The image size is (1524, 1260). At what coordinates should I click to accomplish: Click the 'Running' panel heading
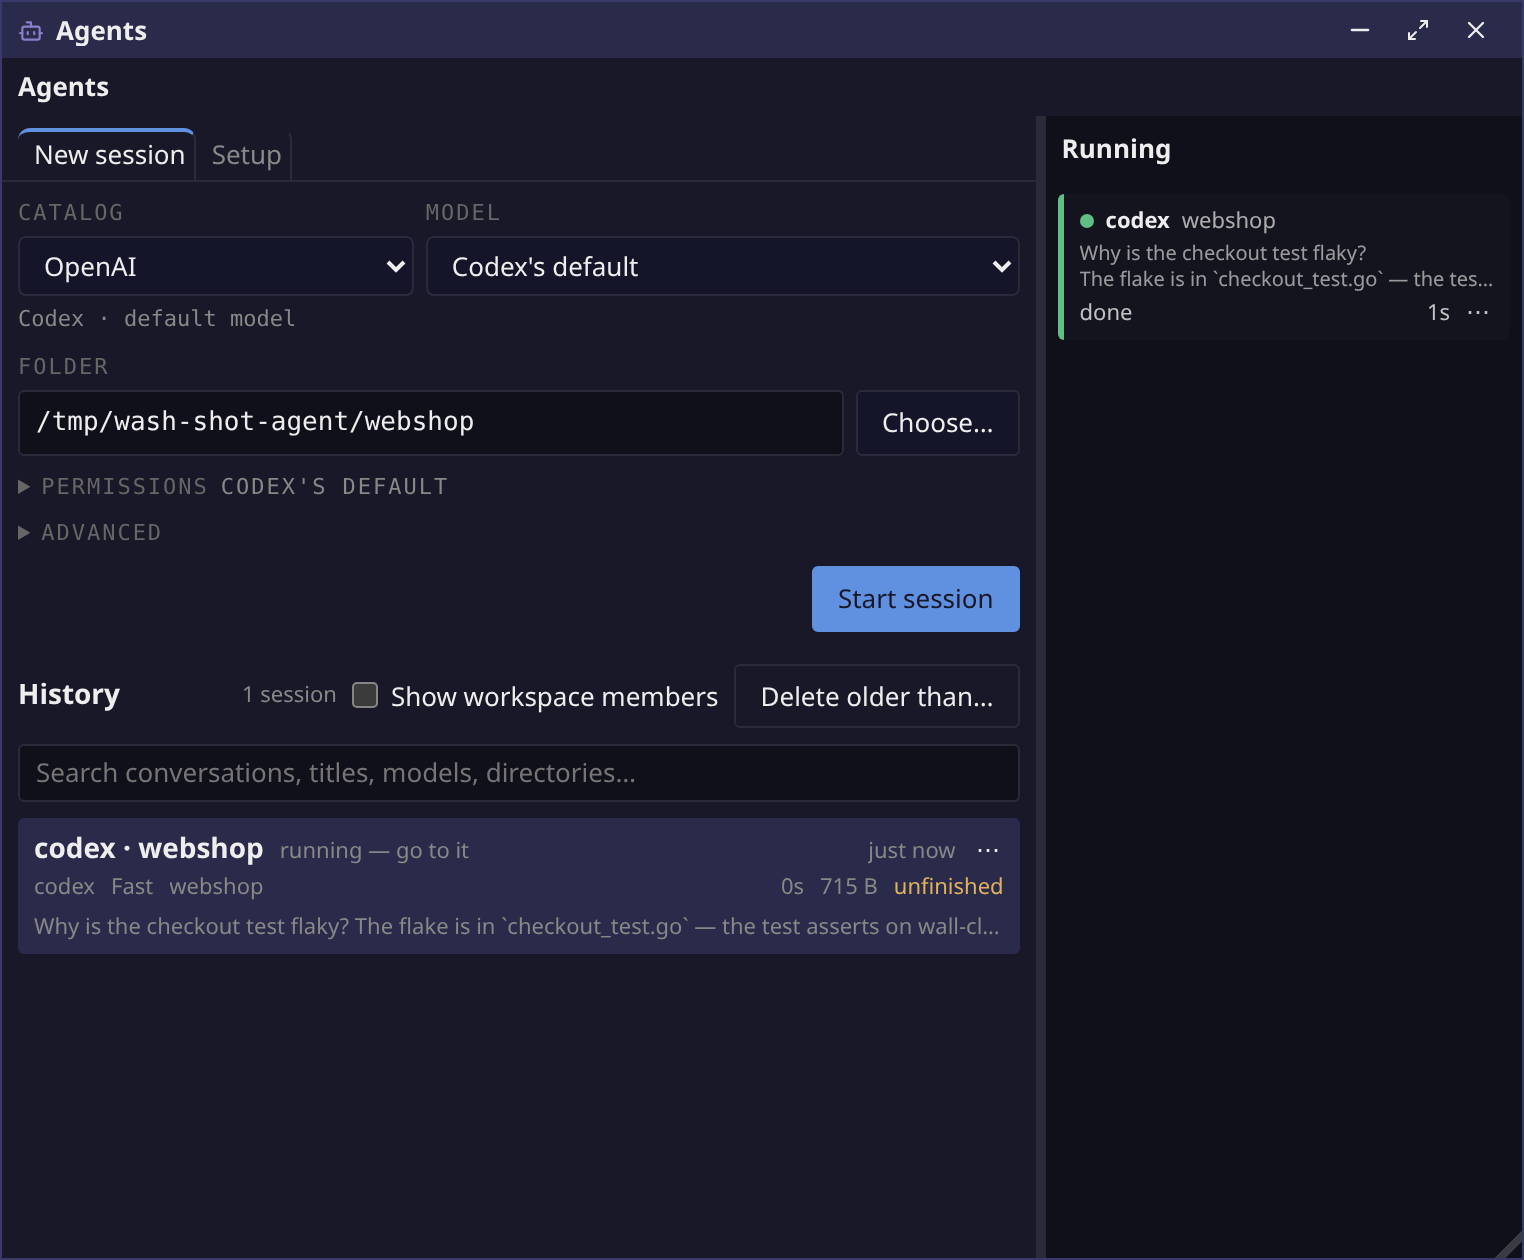[1116, 149]
